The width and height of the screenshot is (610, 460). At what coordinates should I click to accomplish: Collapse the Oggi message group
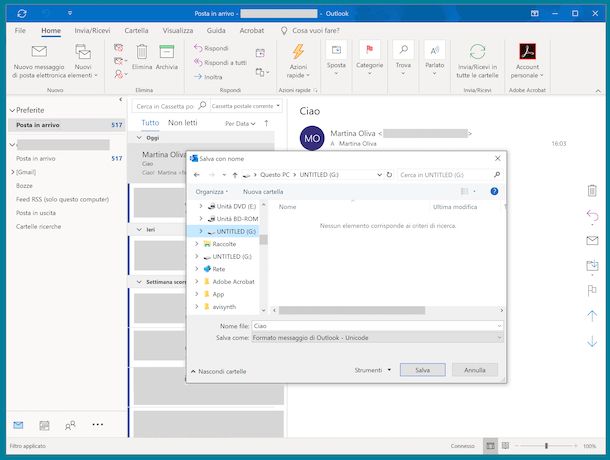[139, 138]
